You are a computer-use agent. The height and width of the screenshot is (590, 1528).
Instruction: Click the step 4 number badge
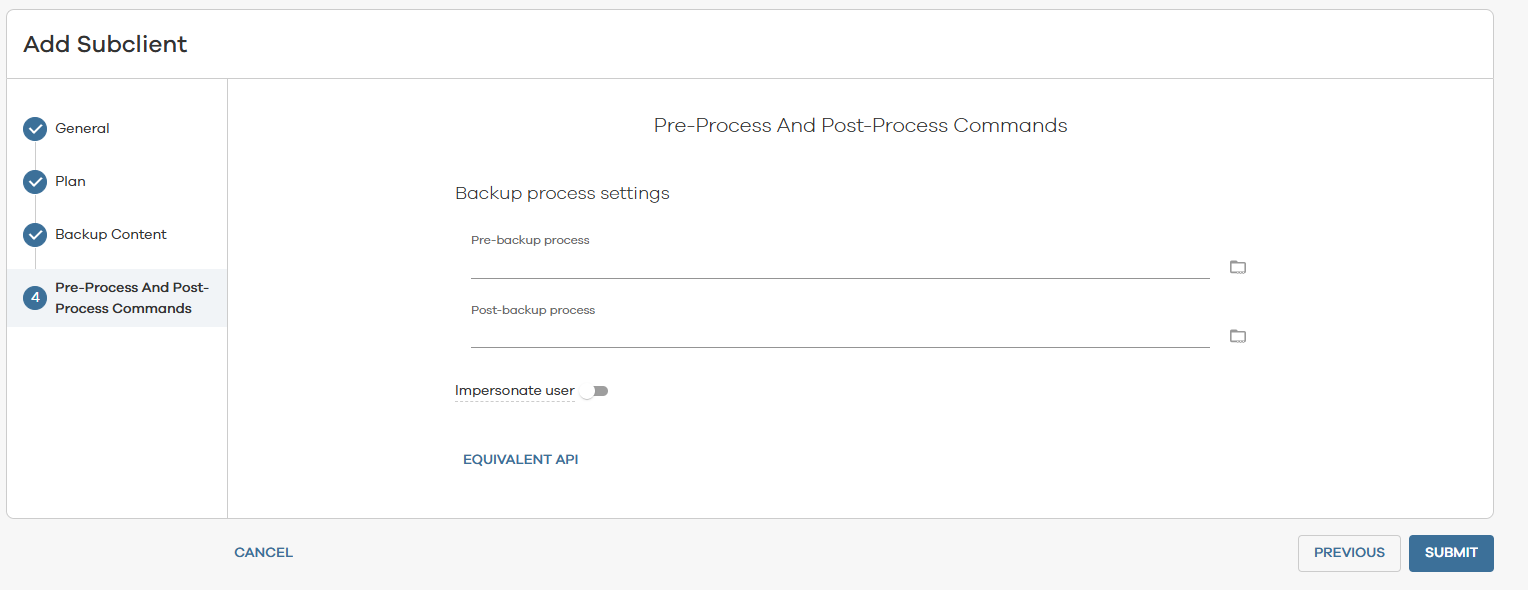click(35, 298)
